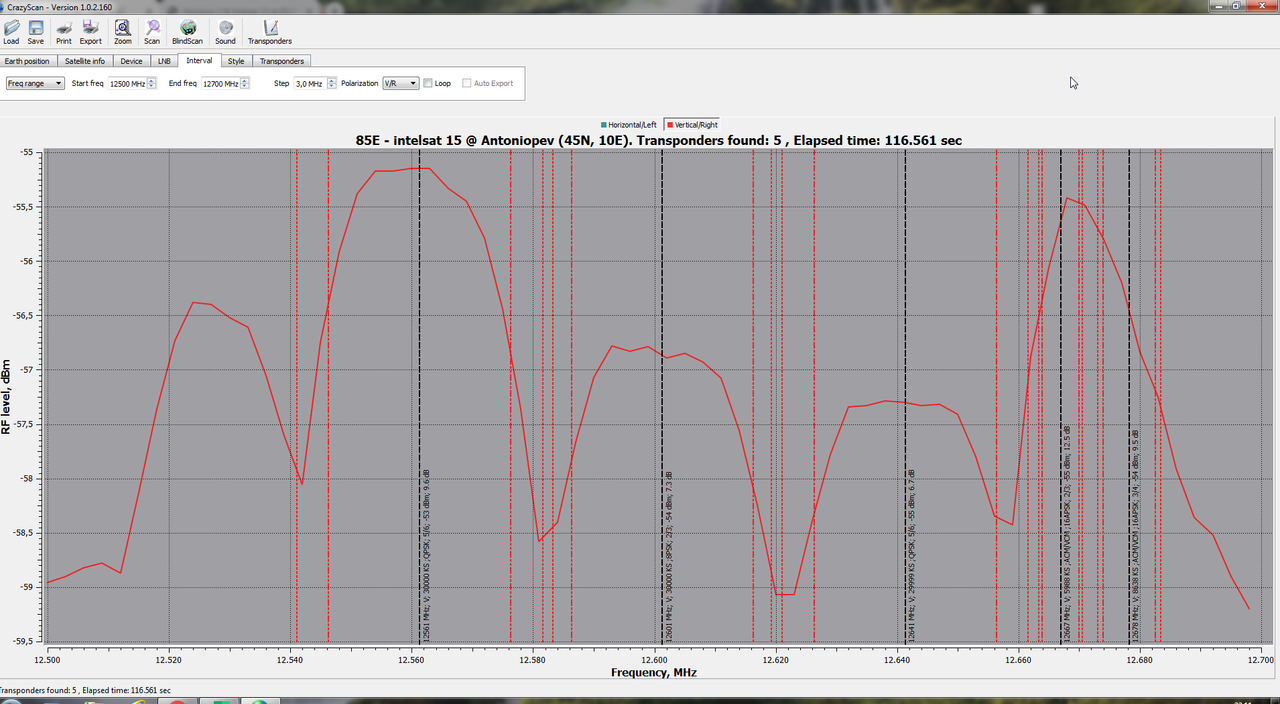Image resolution: width=1280 pixels, height=704 pixels.
Task: Adjust the Start freq spinner arrows
Action: (x=152, y=84)
